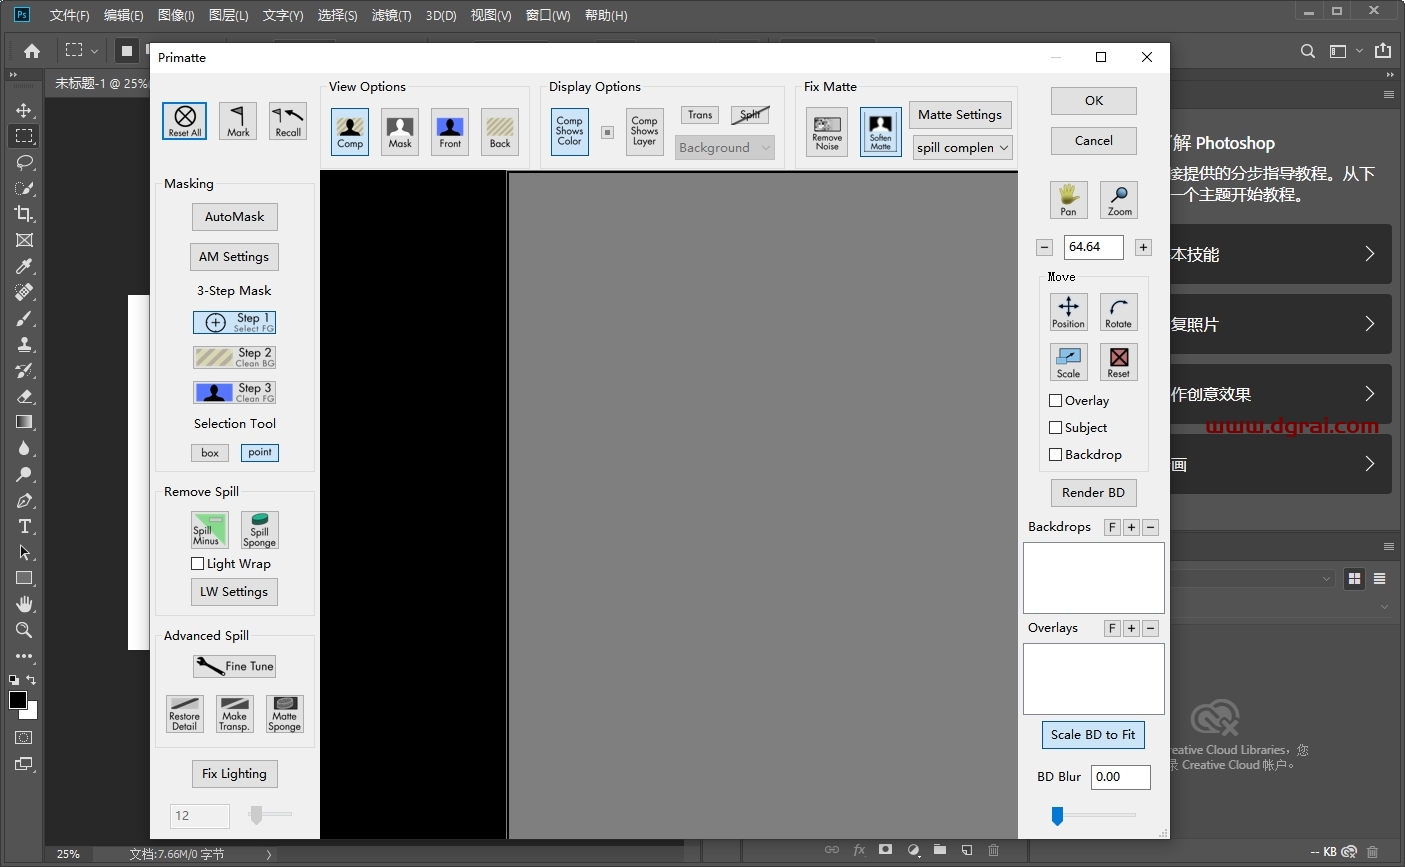The image size is (1405, 867).
Task: Select the Rotate move tool
Action: pos(1119,312)
